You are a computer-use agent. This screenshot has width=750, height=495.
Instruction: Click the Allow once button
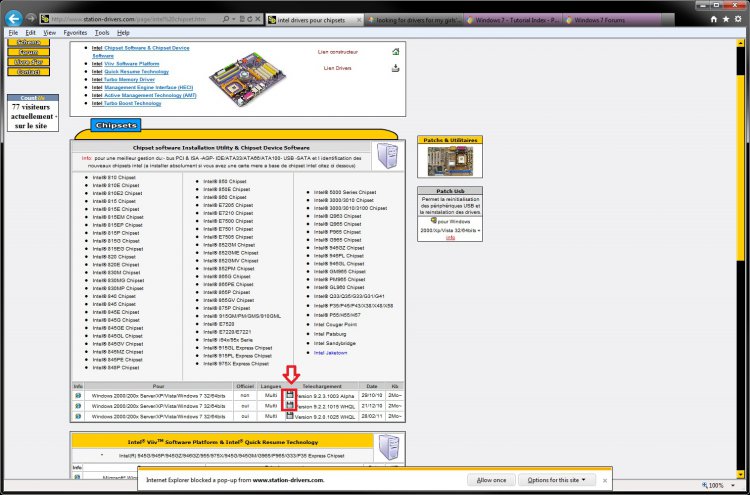[x=491, y=480]
